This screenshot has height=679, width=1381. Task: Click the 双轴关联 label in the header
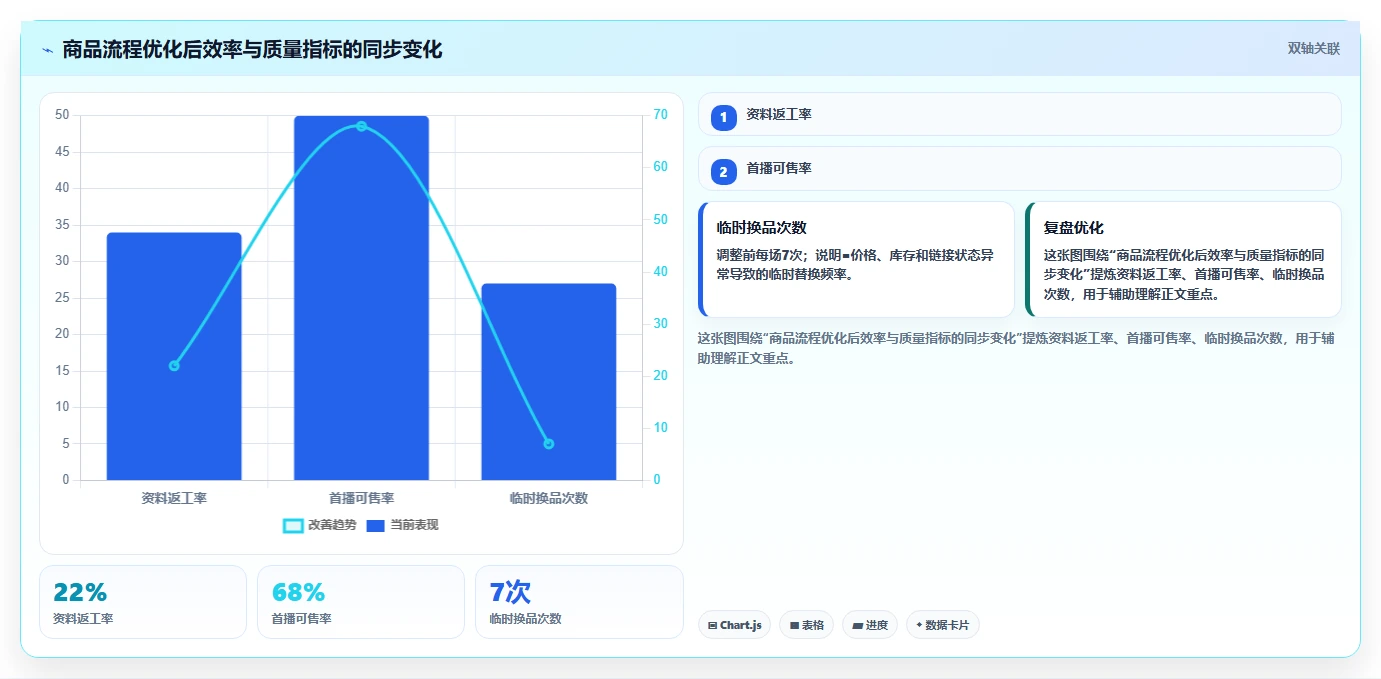click(x=1313, y=48)
